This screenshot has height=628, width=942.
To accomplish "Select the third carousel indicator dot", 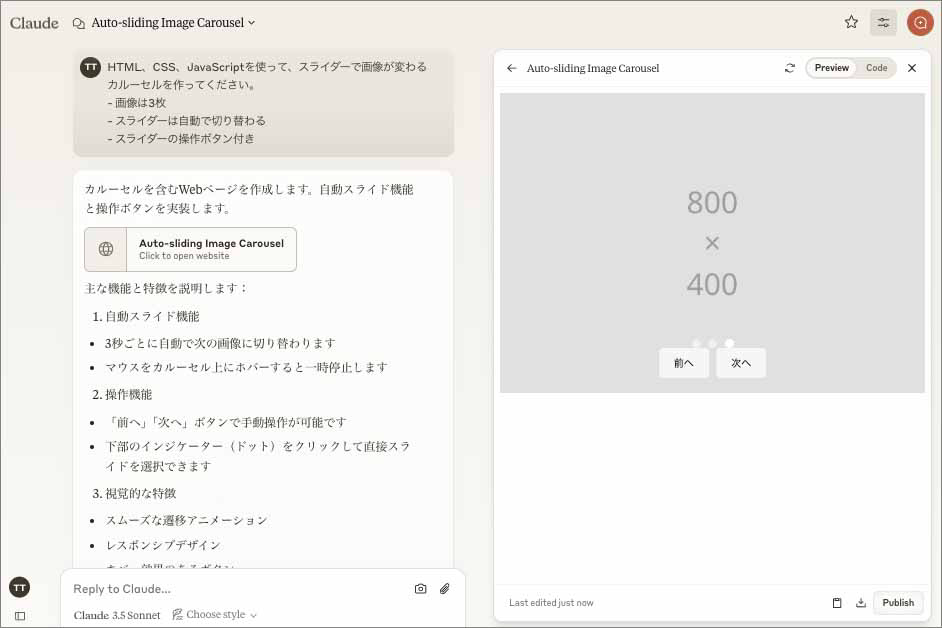I will point(729,343).
